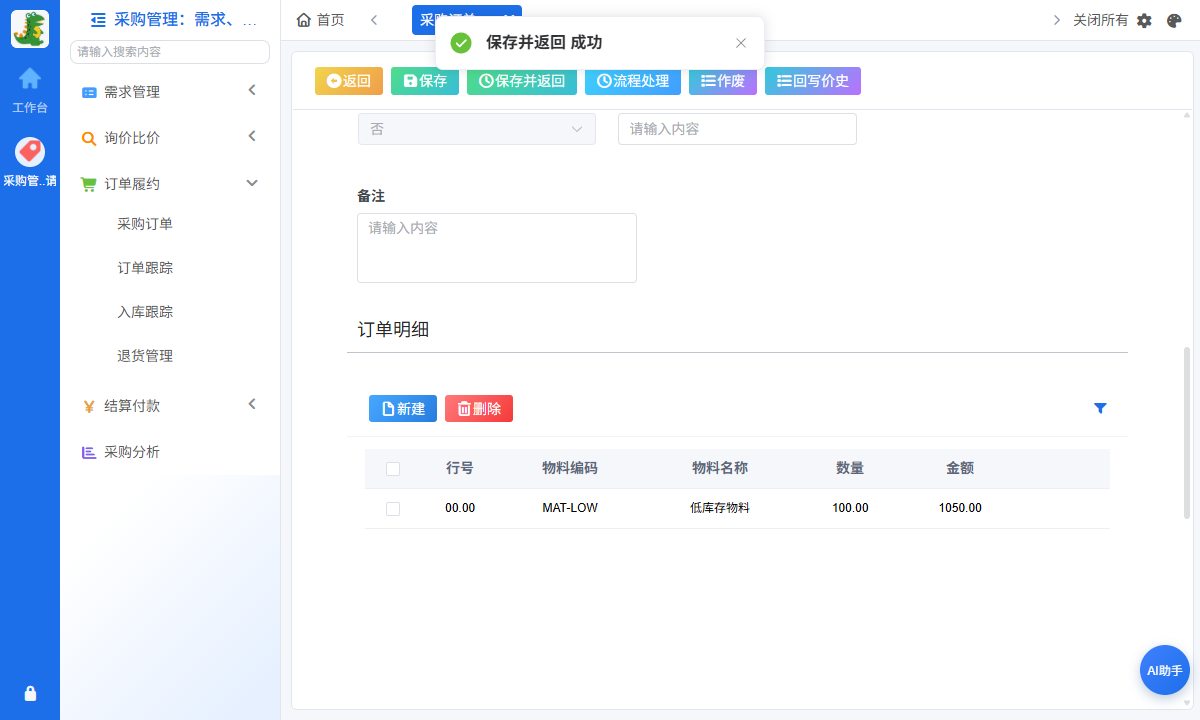Viewport: 1200px width, 720px height.
Task: Click the filter funnel icon above the order table
Action: pyautogui.click(x=1100, y=408)
